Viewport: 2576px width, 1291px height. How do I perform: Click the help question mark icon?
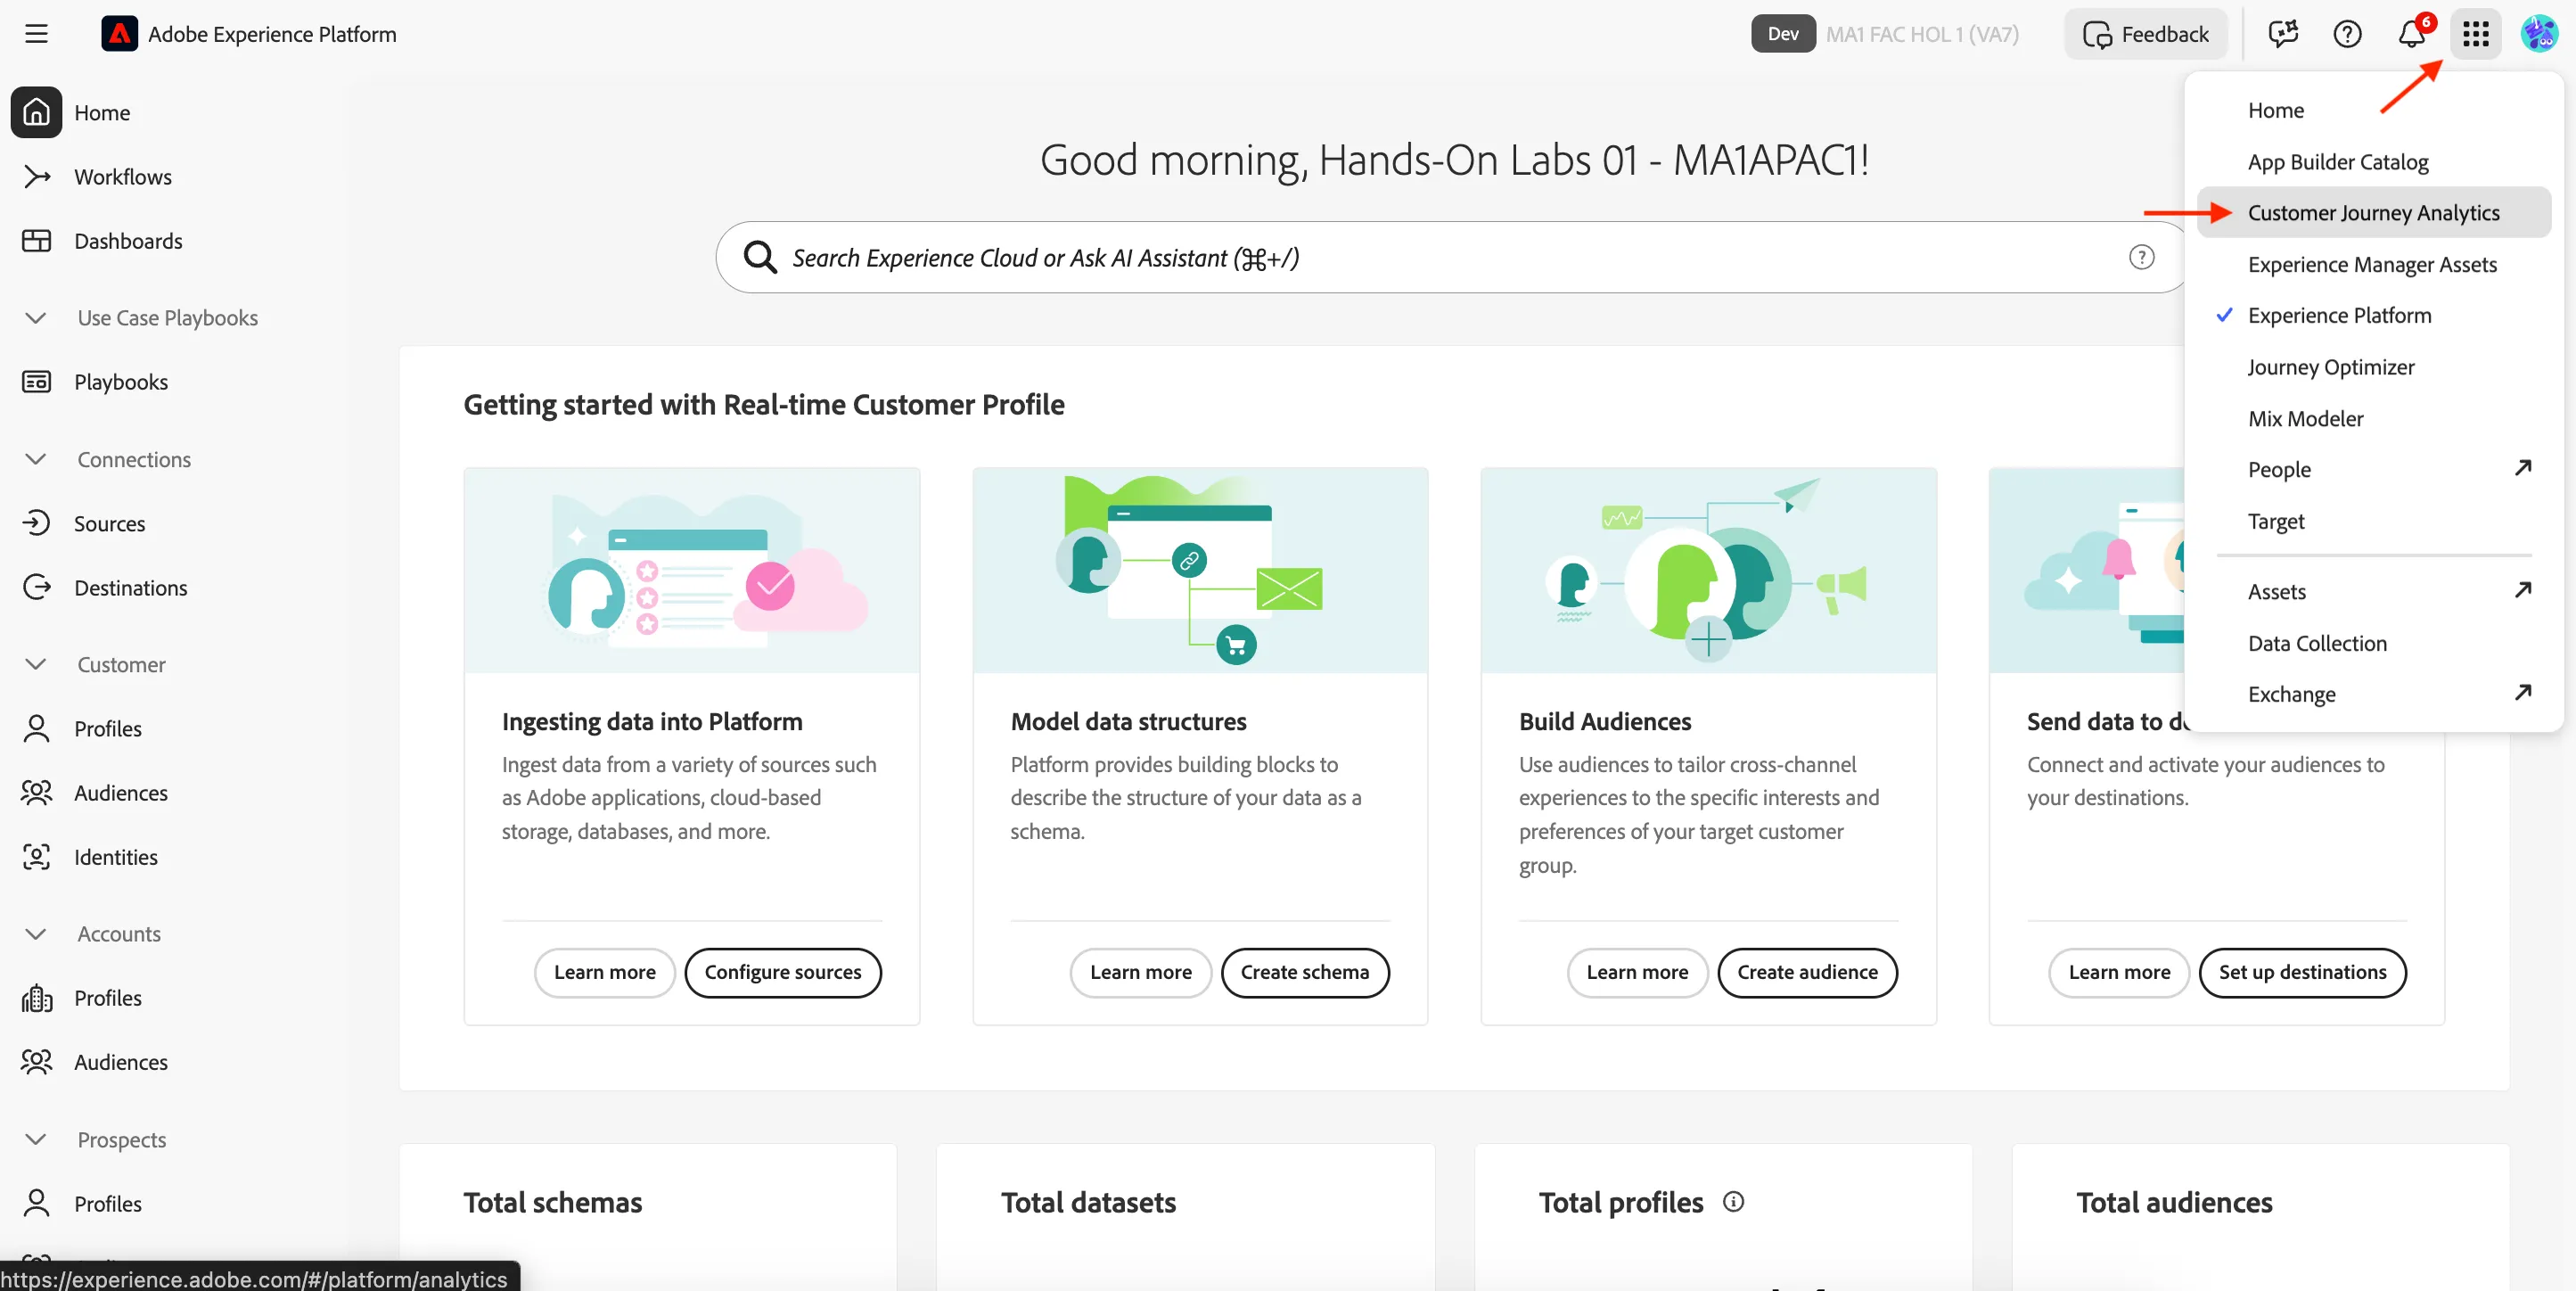[2347, 34]
